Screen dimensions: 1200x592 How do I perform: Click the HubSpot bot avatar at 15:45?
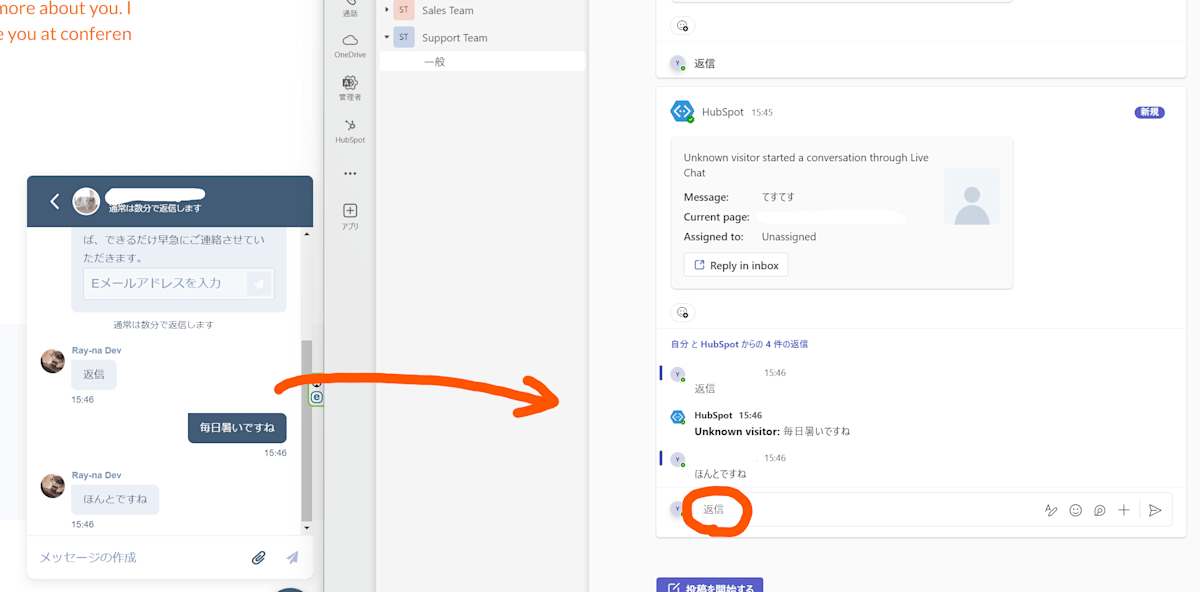(682, 112)
